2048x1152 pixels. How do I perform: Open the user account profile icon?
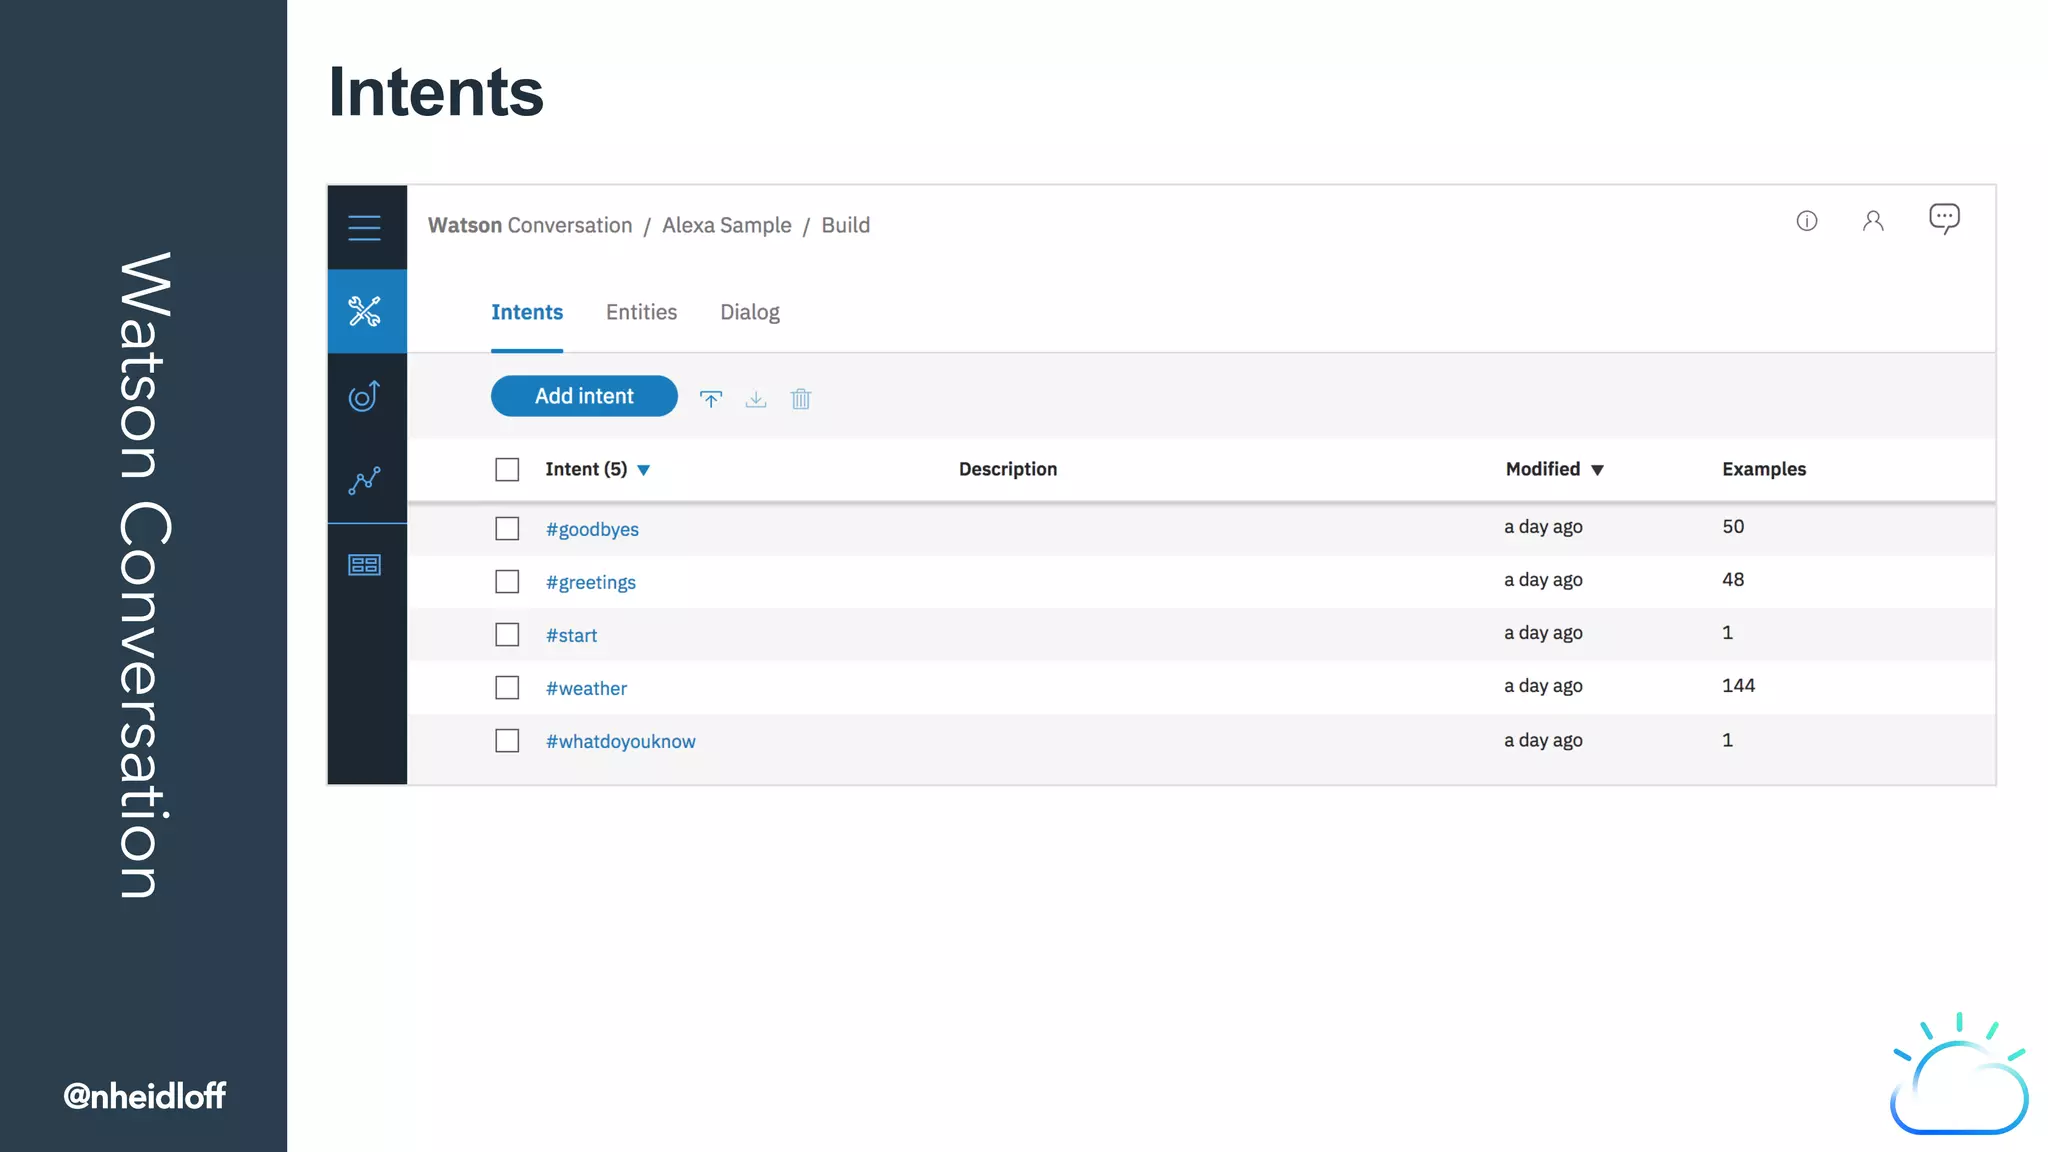pos(1873,221)
